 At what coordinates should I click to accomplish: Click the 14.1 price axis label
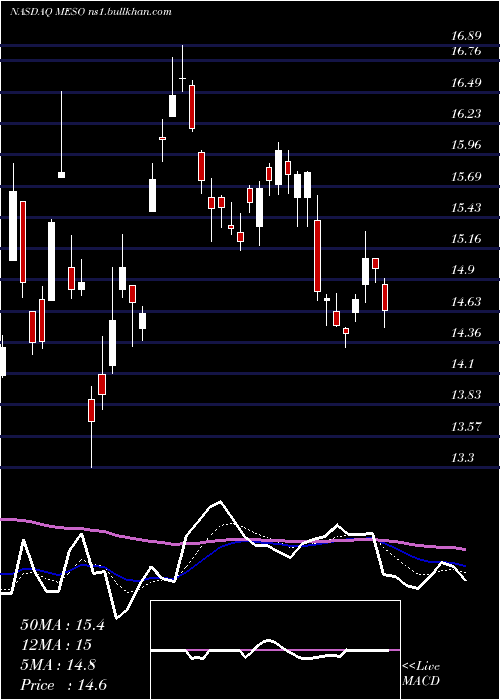pyautogui.click(x=463, y=364)
